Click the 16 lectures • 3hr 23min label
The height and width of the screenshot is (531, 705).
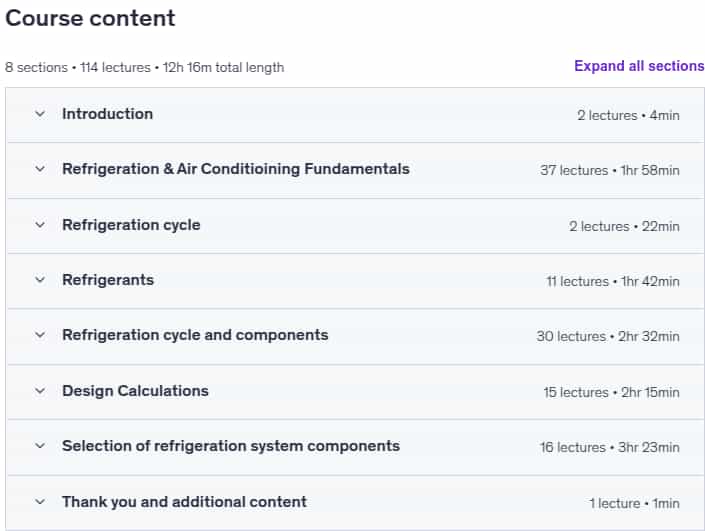610,447
